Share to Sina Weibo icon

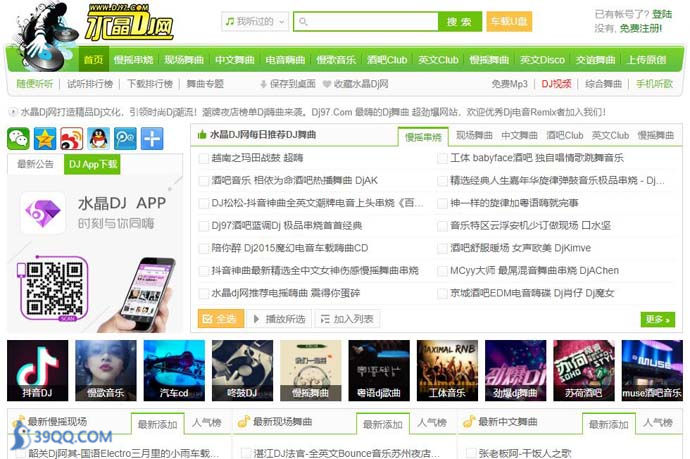click(72, 139)
